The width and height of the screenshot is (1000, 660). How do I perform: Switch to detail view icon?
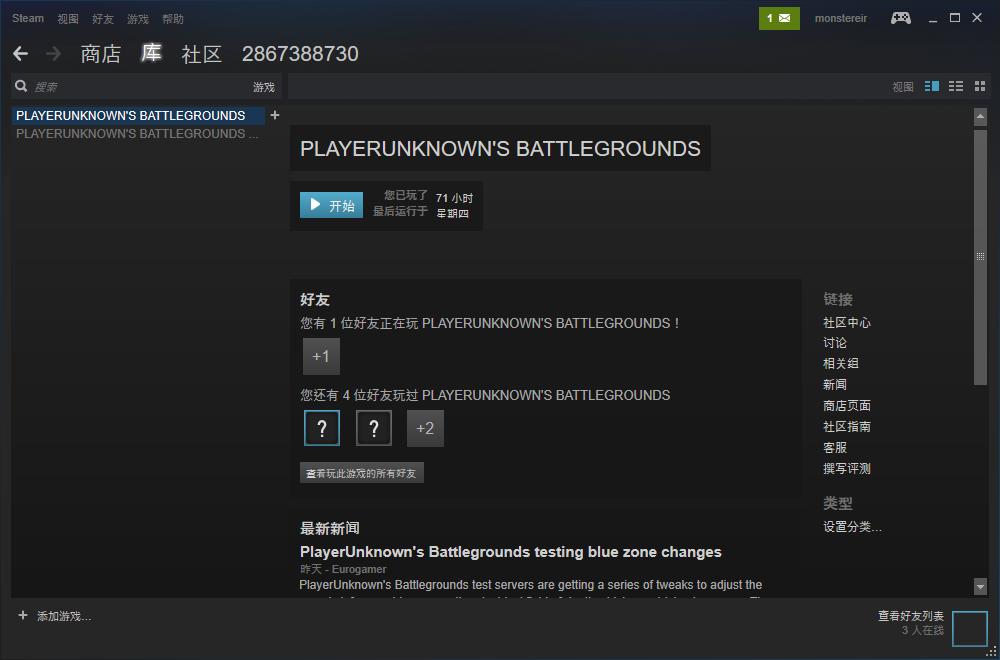coord(932,86)
